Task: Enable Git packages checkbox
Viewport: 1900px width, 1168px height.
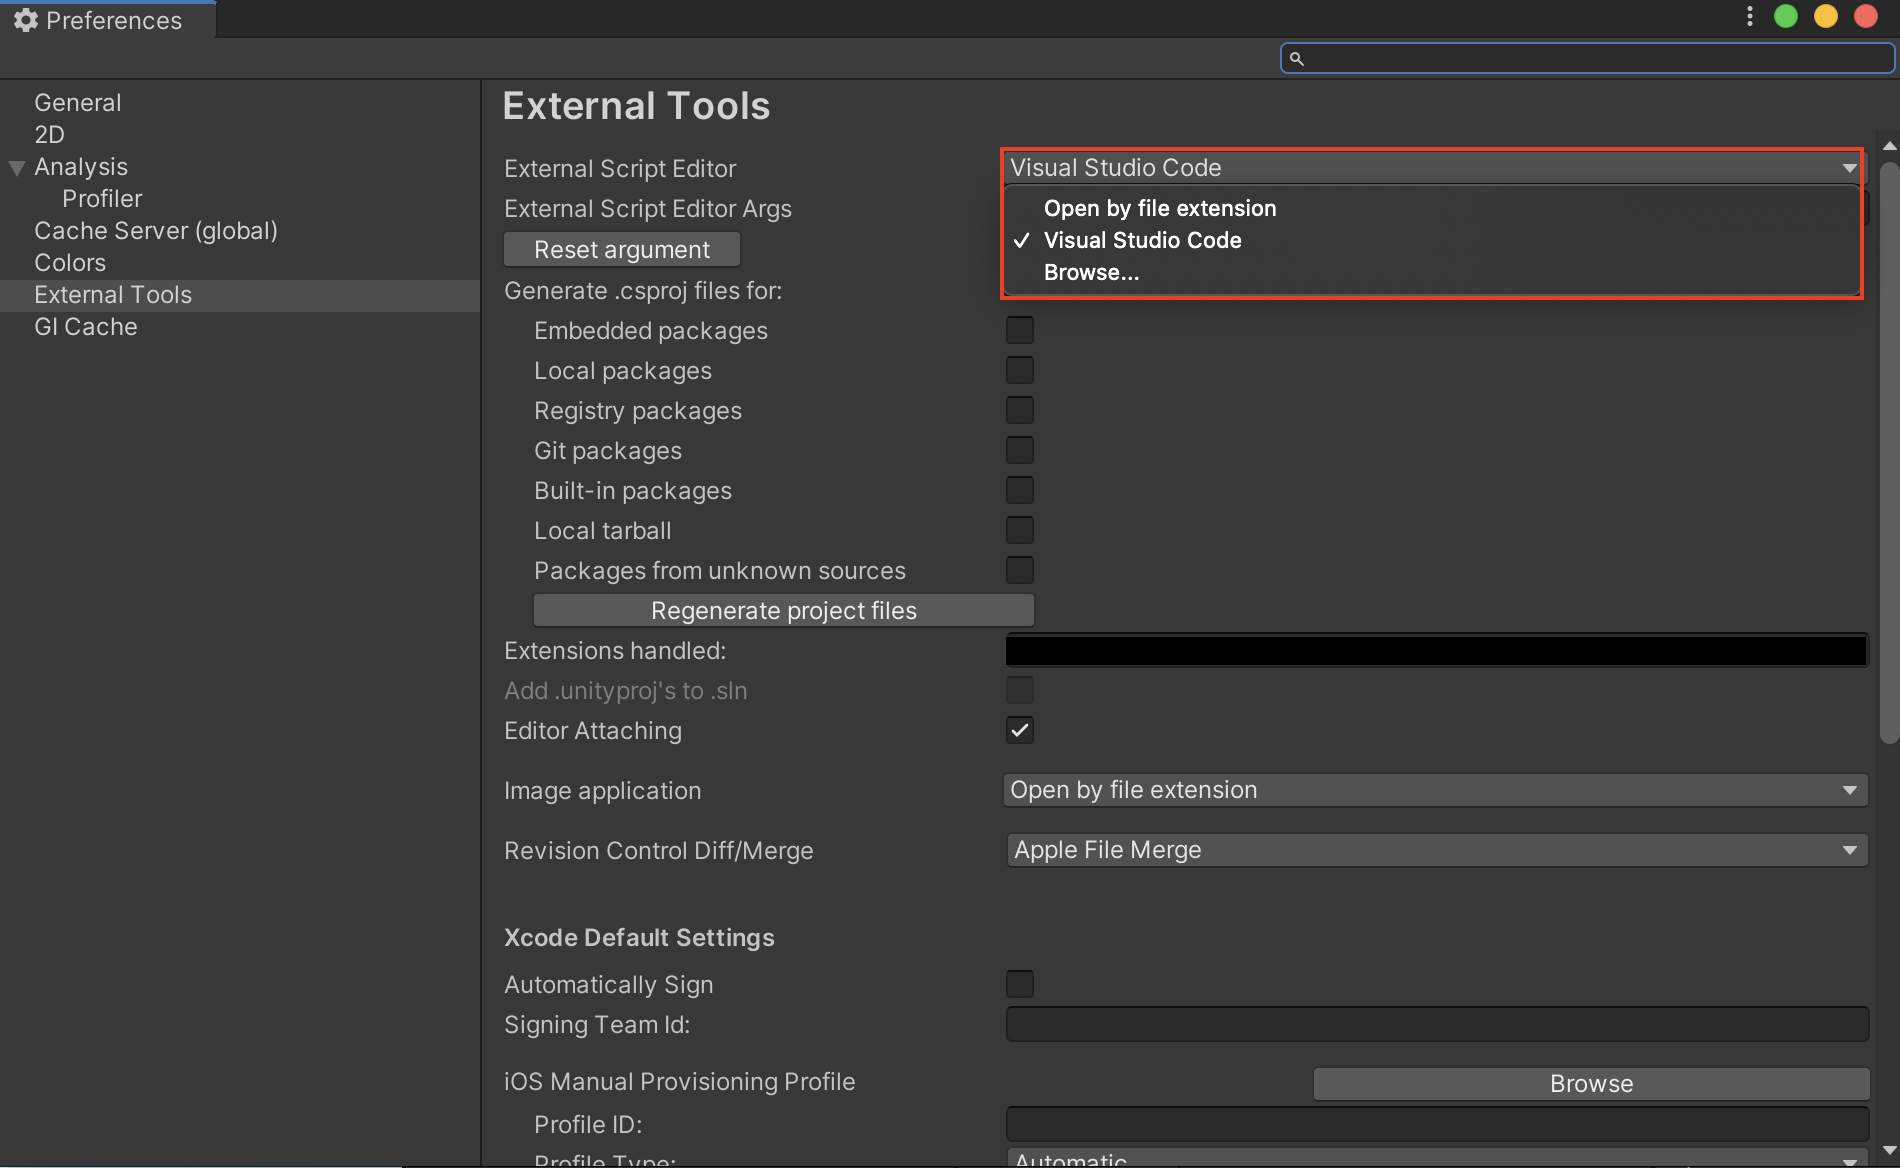Action: coord(1019,449)
